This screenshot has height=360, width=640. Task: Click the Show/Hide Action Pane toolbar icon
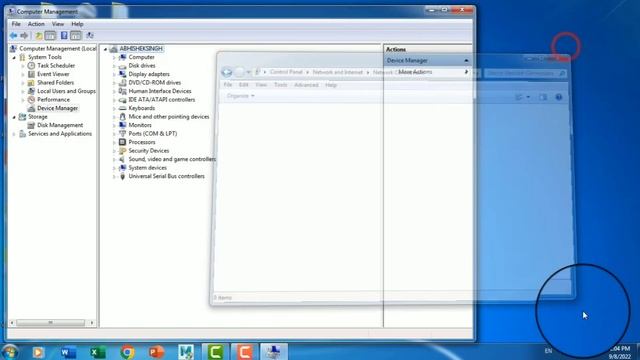tap(76, 36)
